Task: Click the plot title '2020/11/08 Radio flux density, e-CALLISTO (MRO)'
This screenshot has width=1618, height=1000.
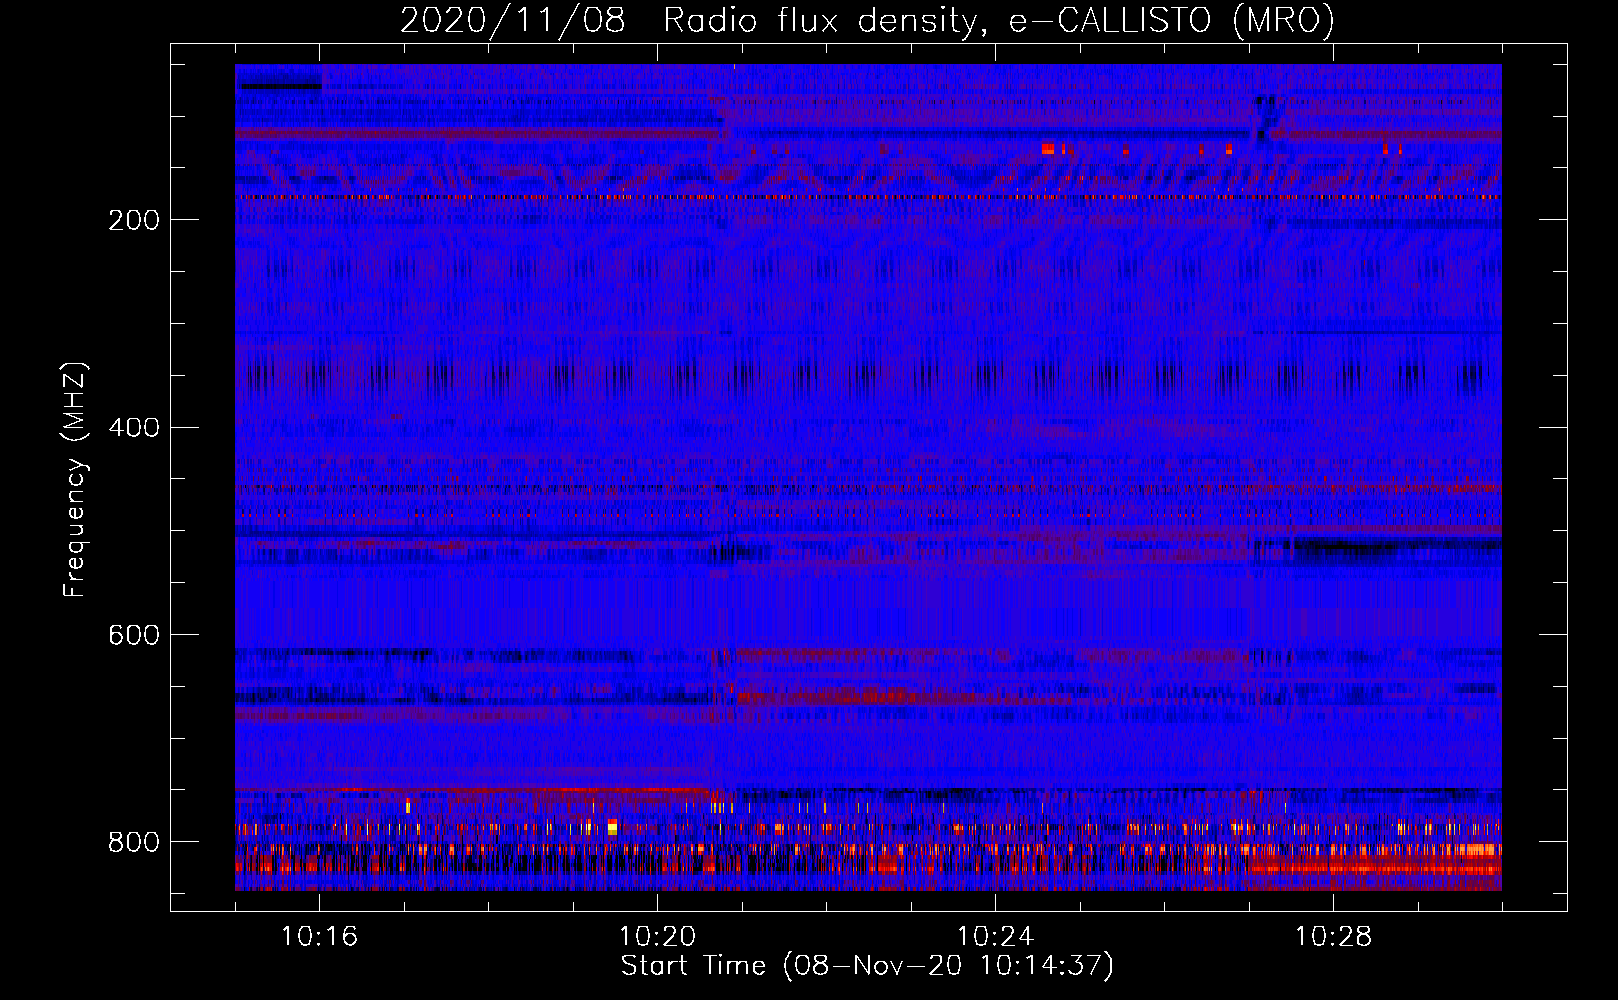Action: click(x=867, y=20)
